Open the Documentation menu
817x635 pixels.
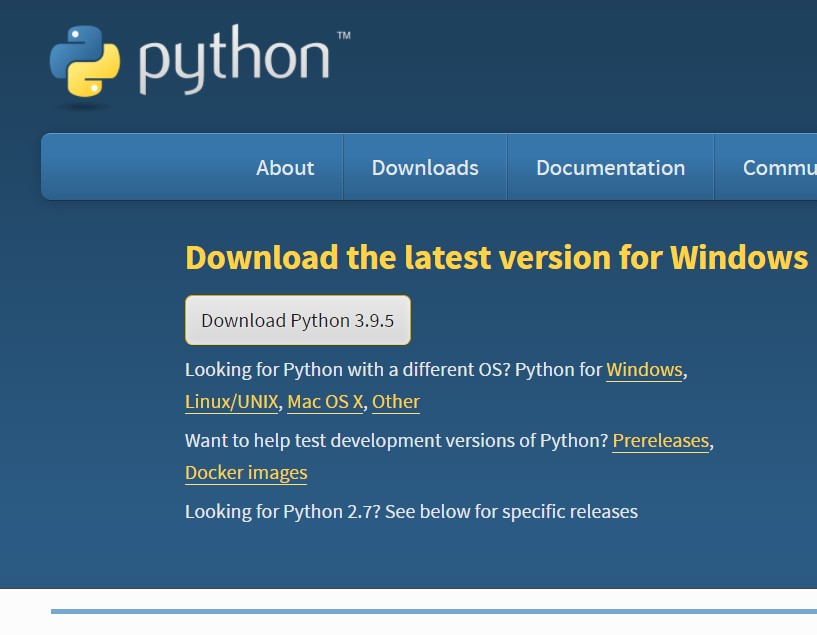[x=610, y=168]
